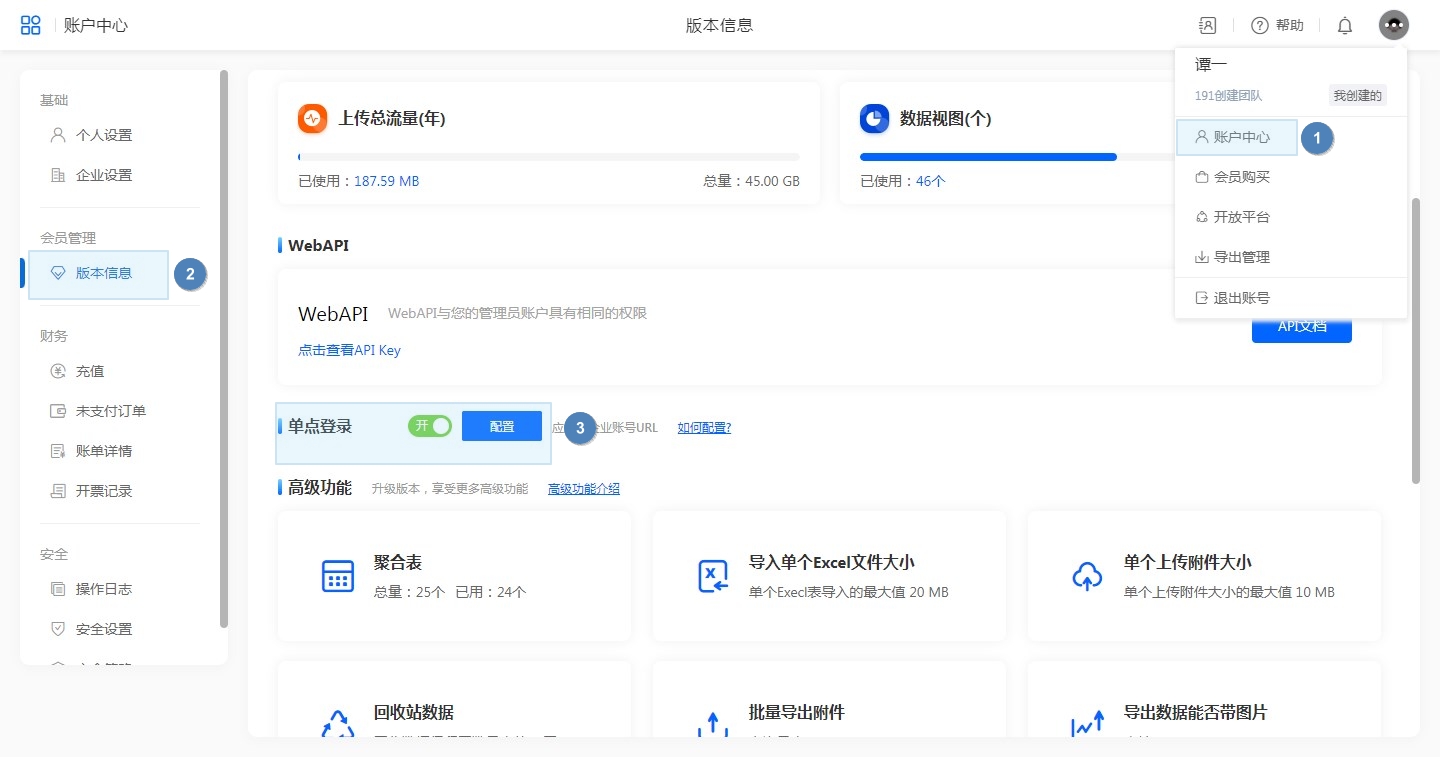Click the 数据视图 pie chart icon
Viewport: 1440px width, 757px height.
(875, 119)
